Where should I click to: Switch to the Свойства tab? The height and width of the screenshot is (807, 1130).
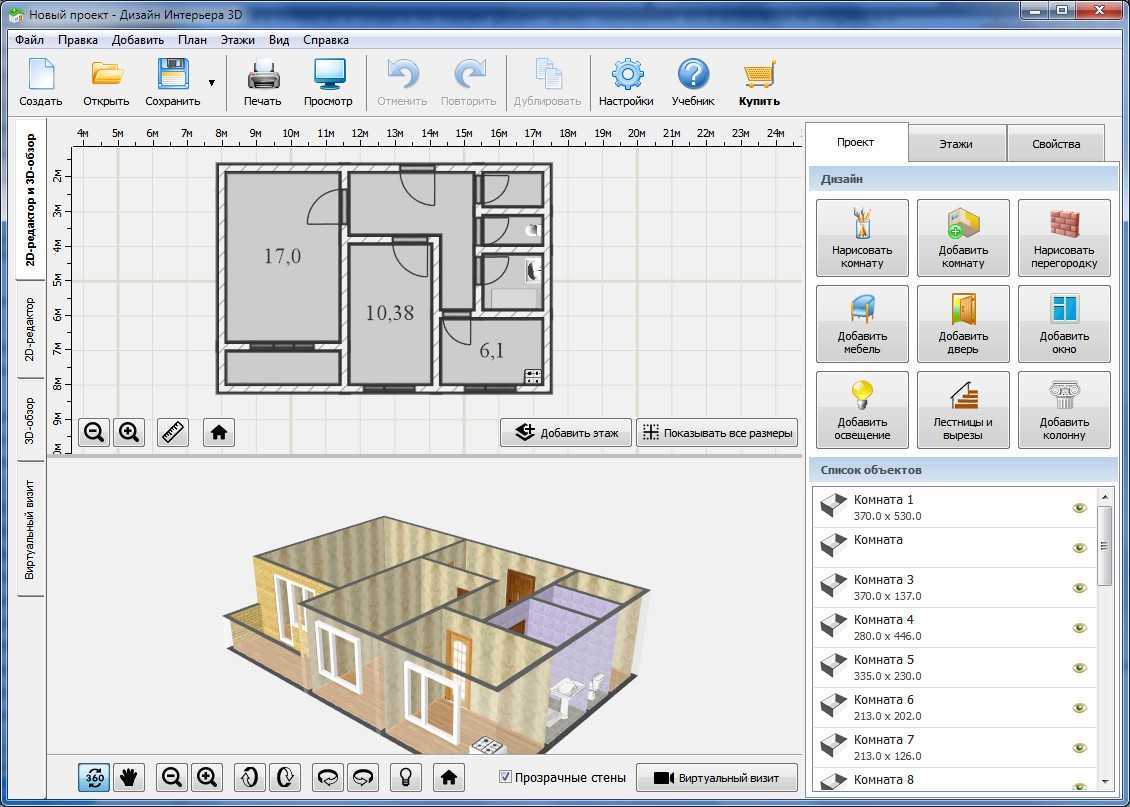[x=1056, y=143]
